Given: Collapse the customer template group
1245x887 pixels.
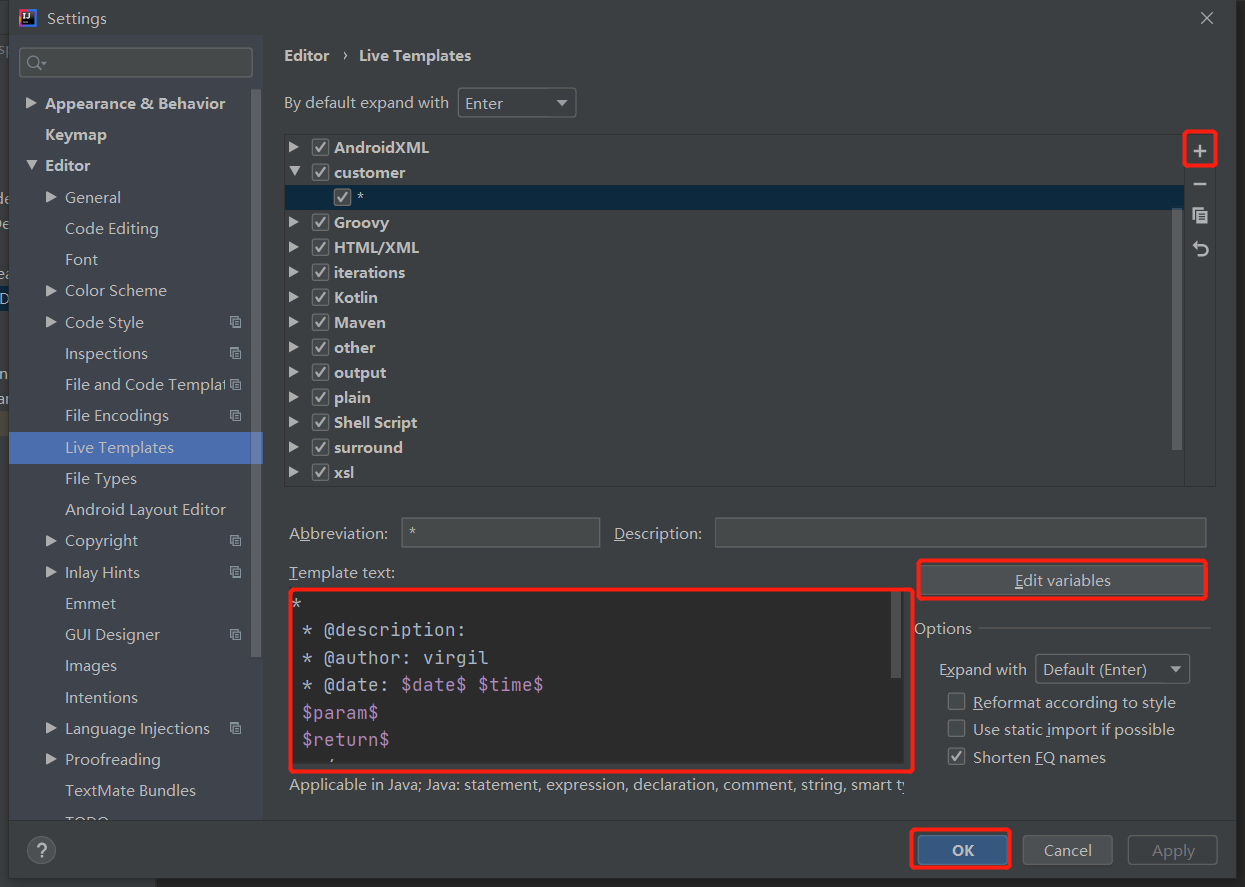Looking at the screenshot, I should point(294,172).
